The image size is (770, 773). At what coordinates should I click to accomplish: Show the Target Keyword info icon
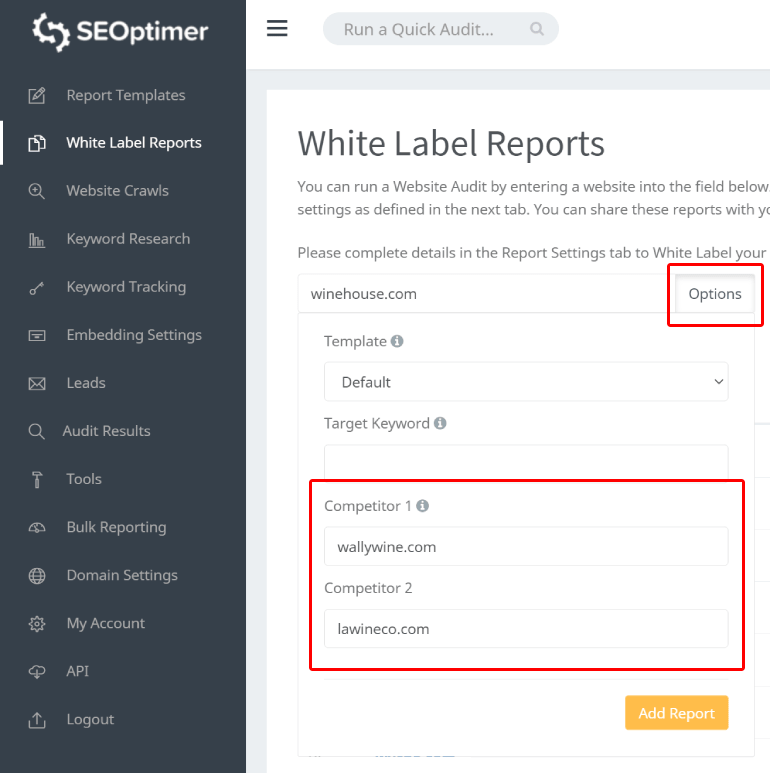(x=440, y=423)
